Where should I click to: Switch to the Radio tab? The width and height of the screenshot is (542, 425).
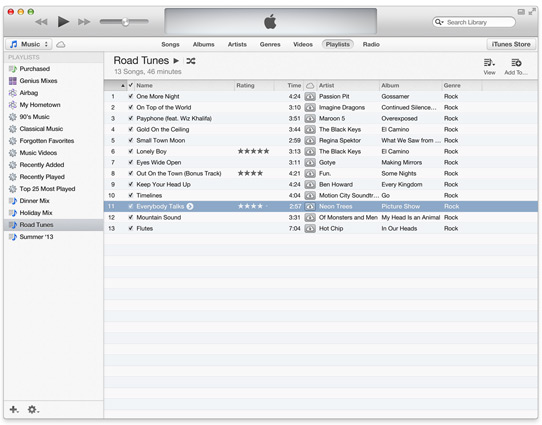(x=371, y=44)
